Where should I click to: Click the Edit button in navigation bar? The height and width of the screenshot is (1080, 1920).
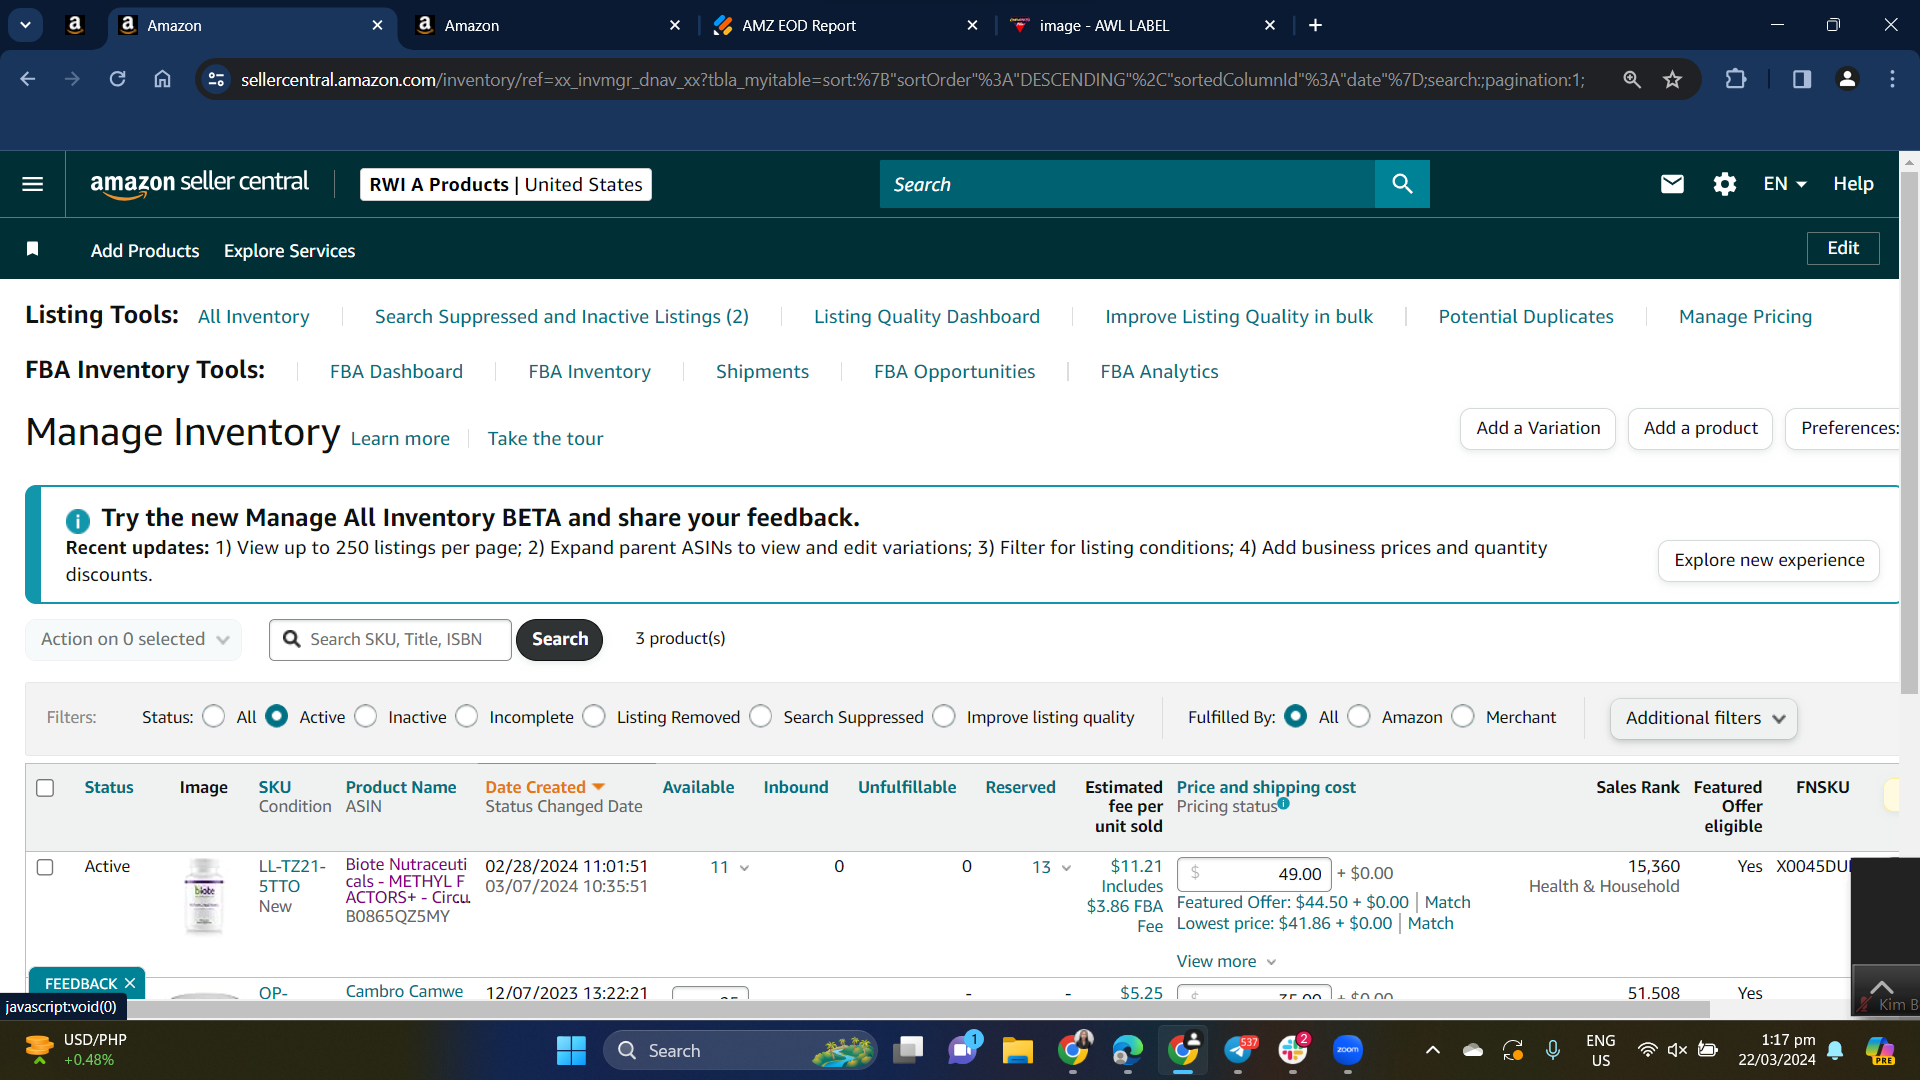pyautogui.click(x=1843, y=248)
